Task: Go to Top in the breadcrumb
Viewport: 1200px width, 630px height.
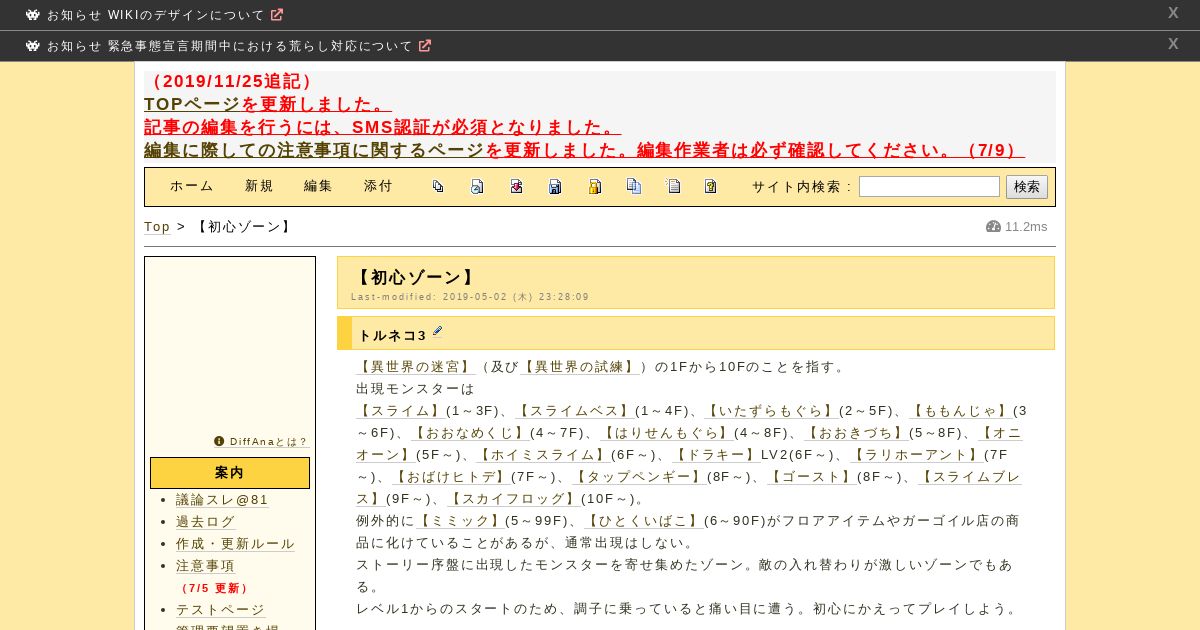Action: [x=157, y=227]
